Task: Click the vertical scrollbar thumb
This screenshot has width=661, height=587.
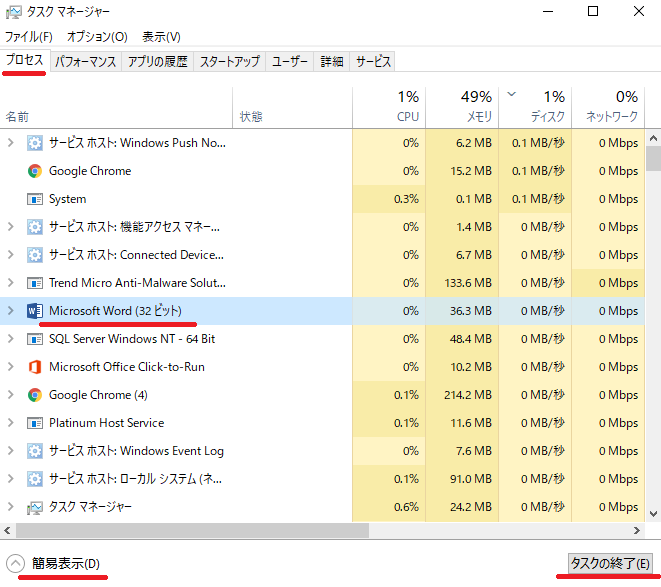Action: (x=653, y=158)
